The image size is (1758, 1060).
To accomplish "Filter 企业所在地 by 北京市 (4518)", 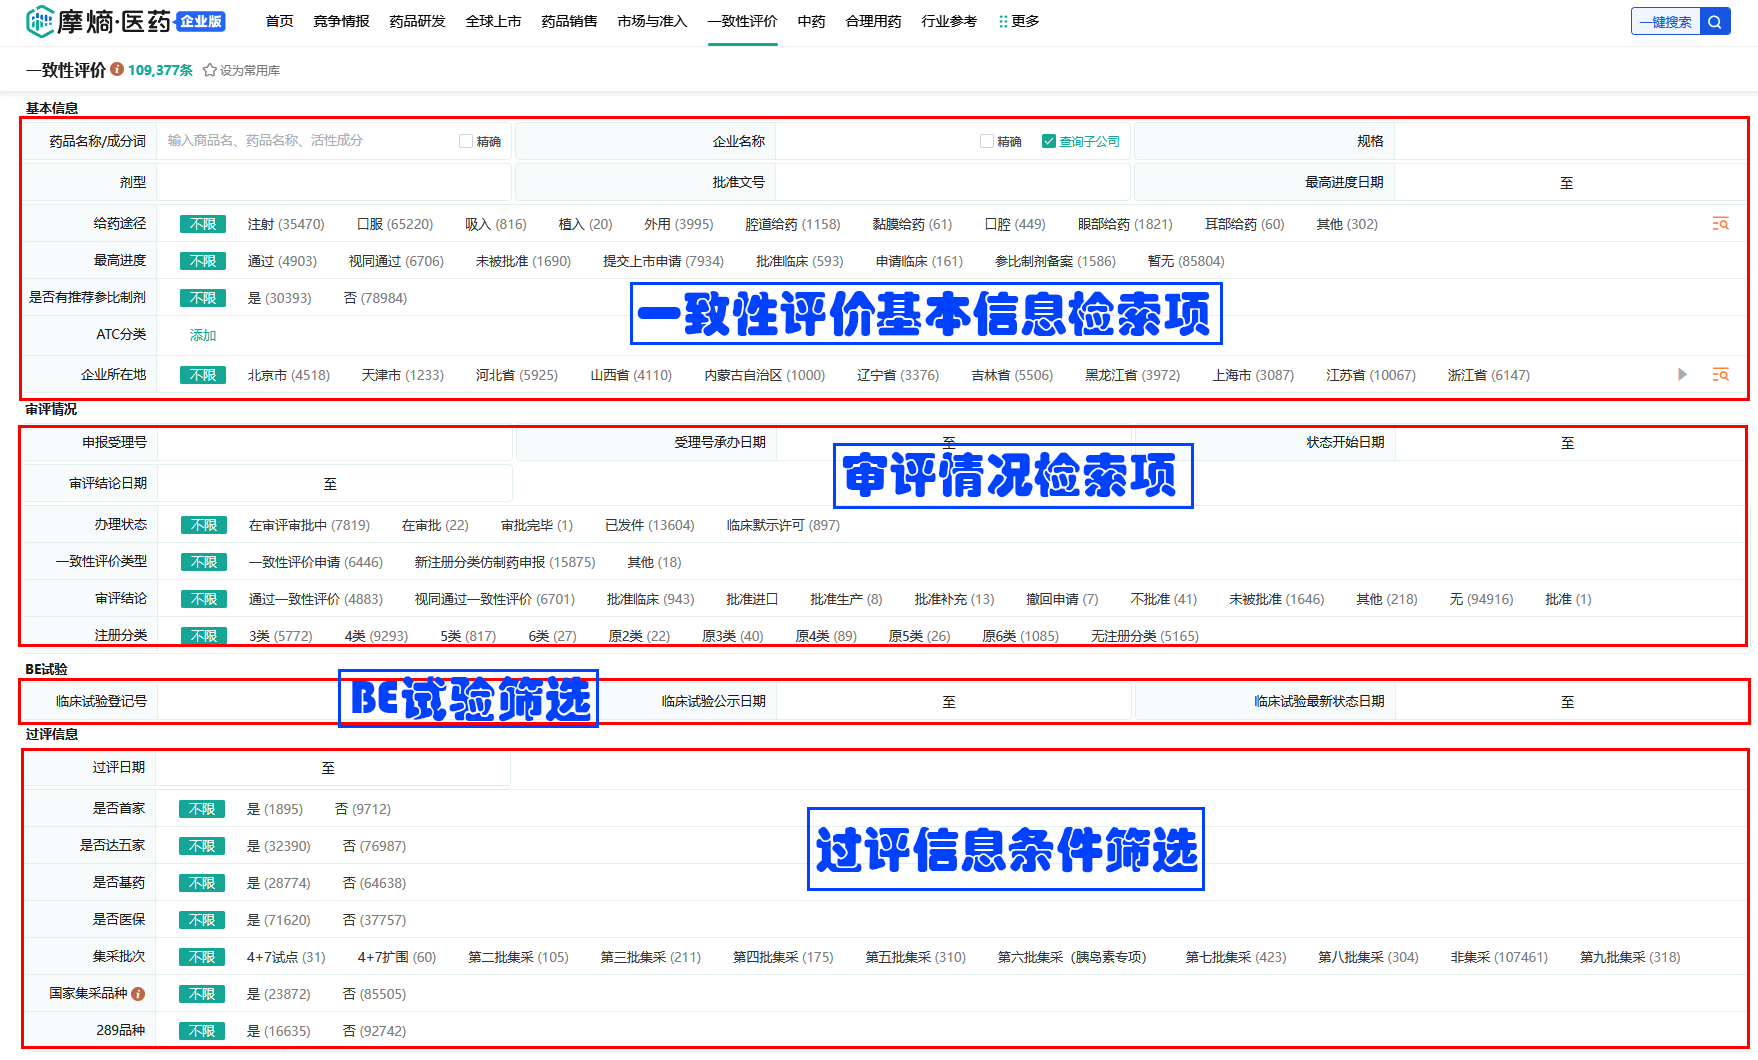I will coord(289,375).
